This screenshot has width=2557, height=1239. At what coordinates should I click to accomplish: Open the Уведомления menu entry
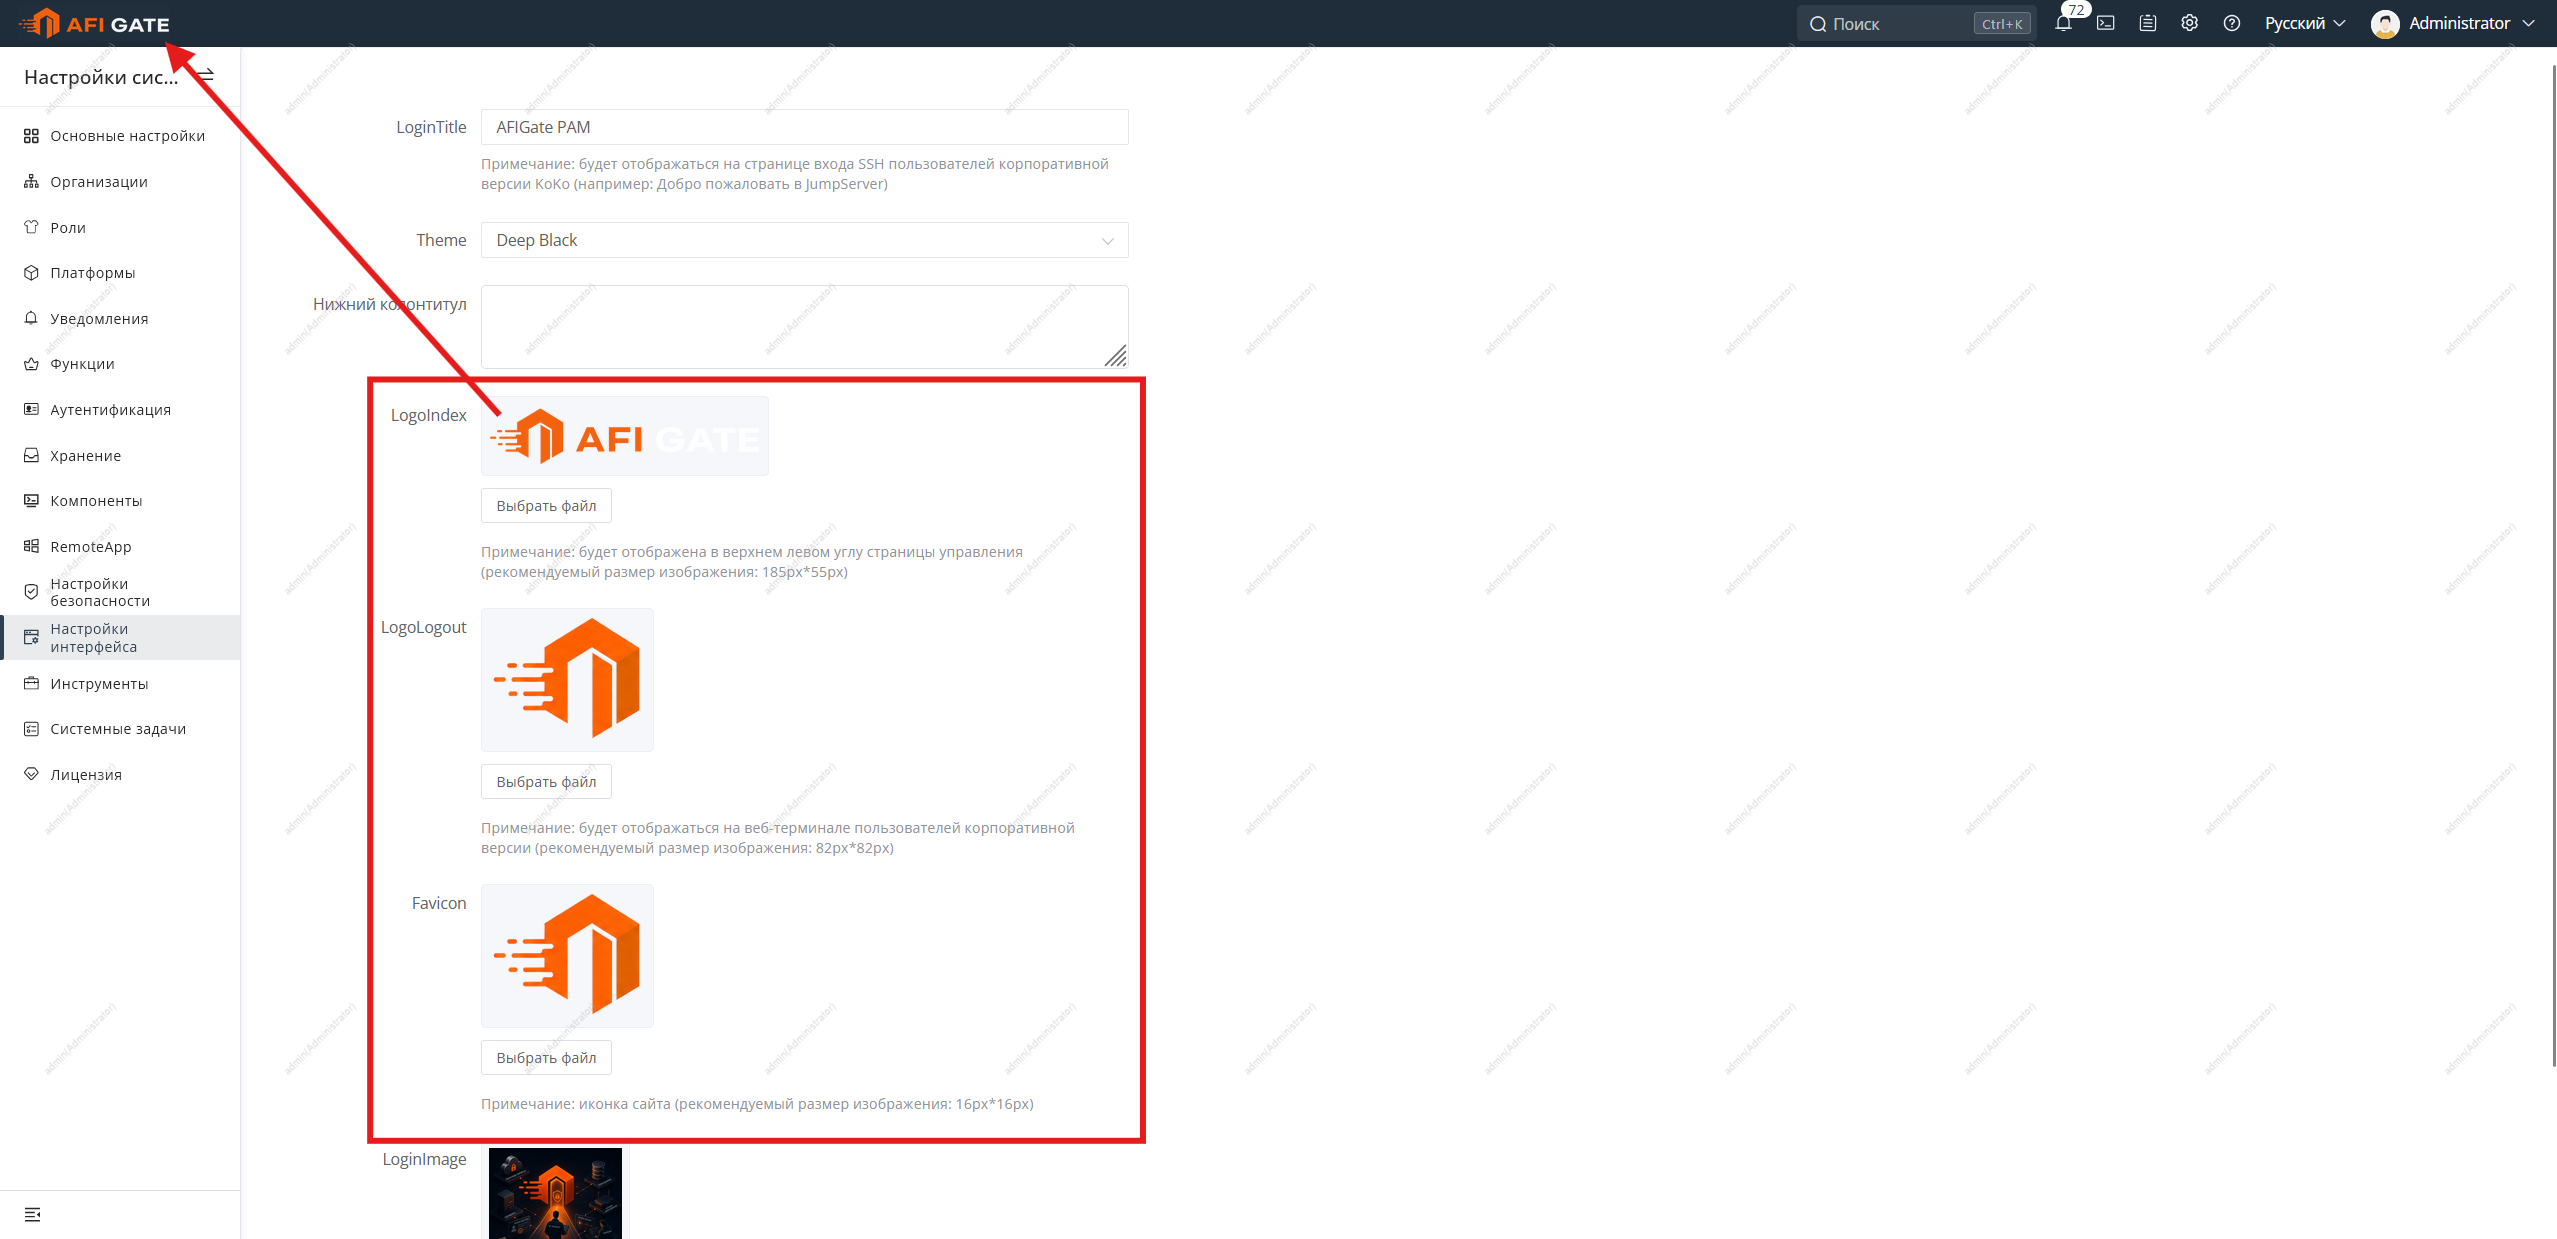[120, 318]
